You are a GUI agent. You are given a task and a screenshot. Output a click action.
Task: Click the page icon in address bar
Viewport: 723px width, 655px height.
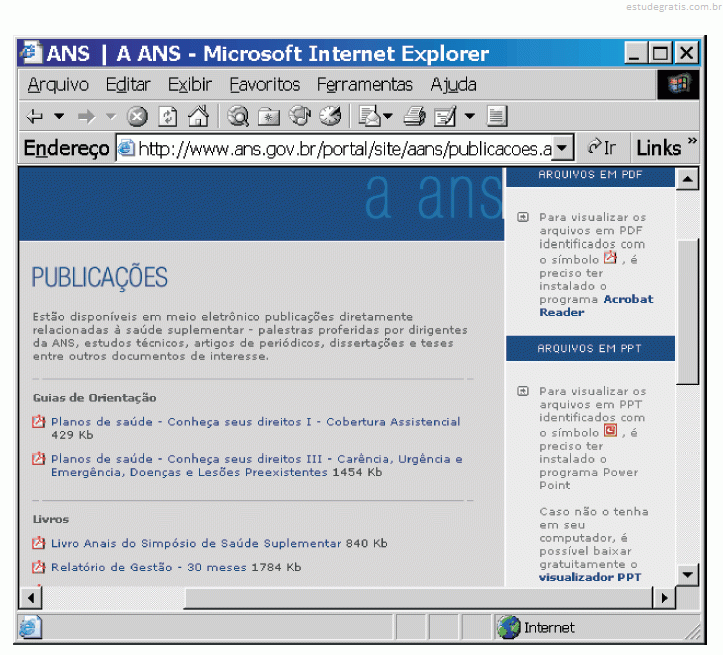tap(125, 148)
